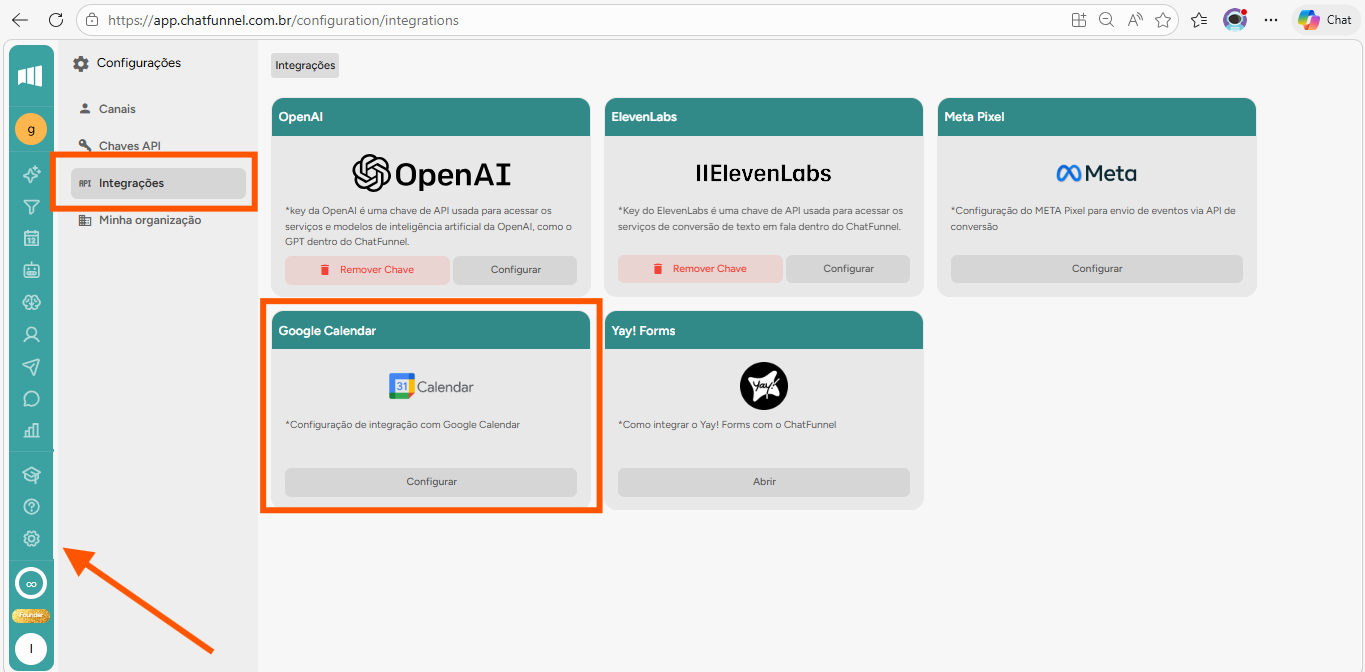This screenshot has width=1365, height=672.
Task: Open the contacts person icon in sidebar
Action: point(31,334)
